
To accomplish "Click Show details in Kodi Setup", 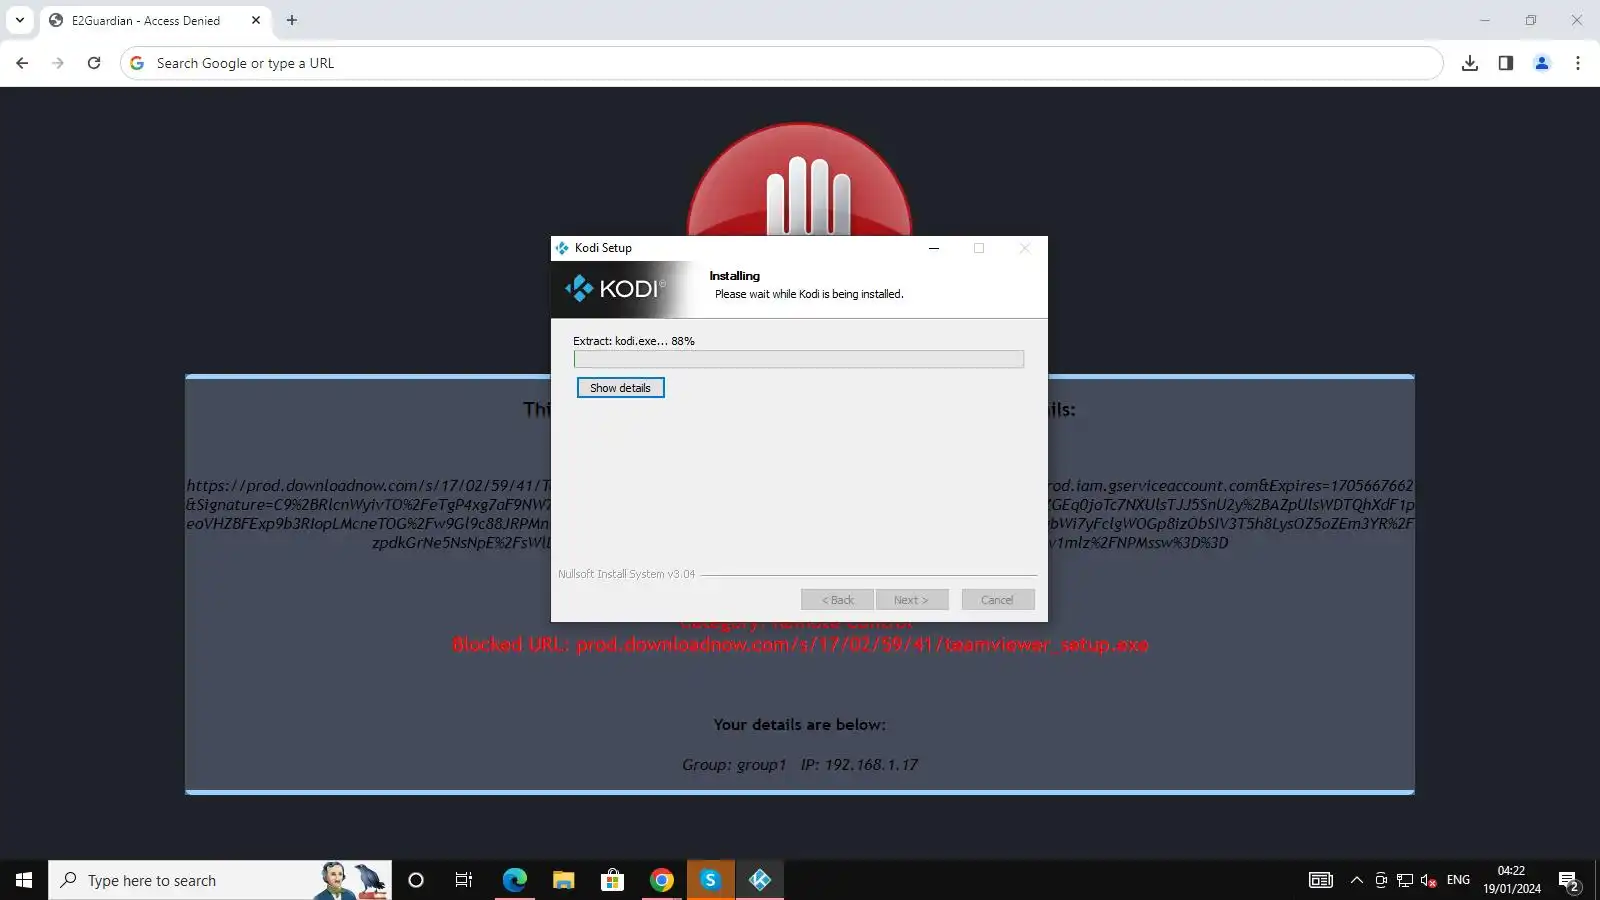I will click(x=620, y=388).
